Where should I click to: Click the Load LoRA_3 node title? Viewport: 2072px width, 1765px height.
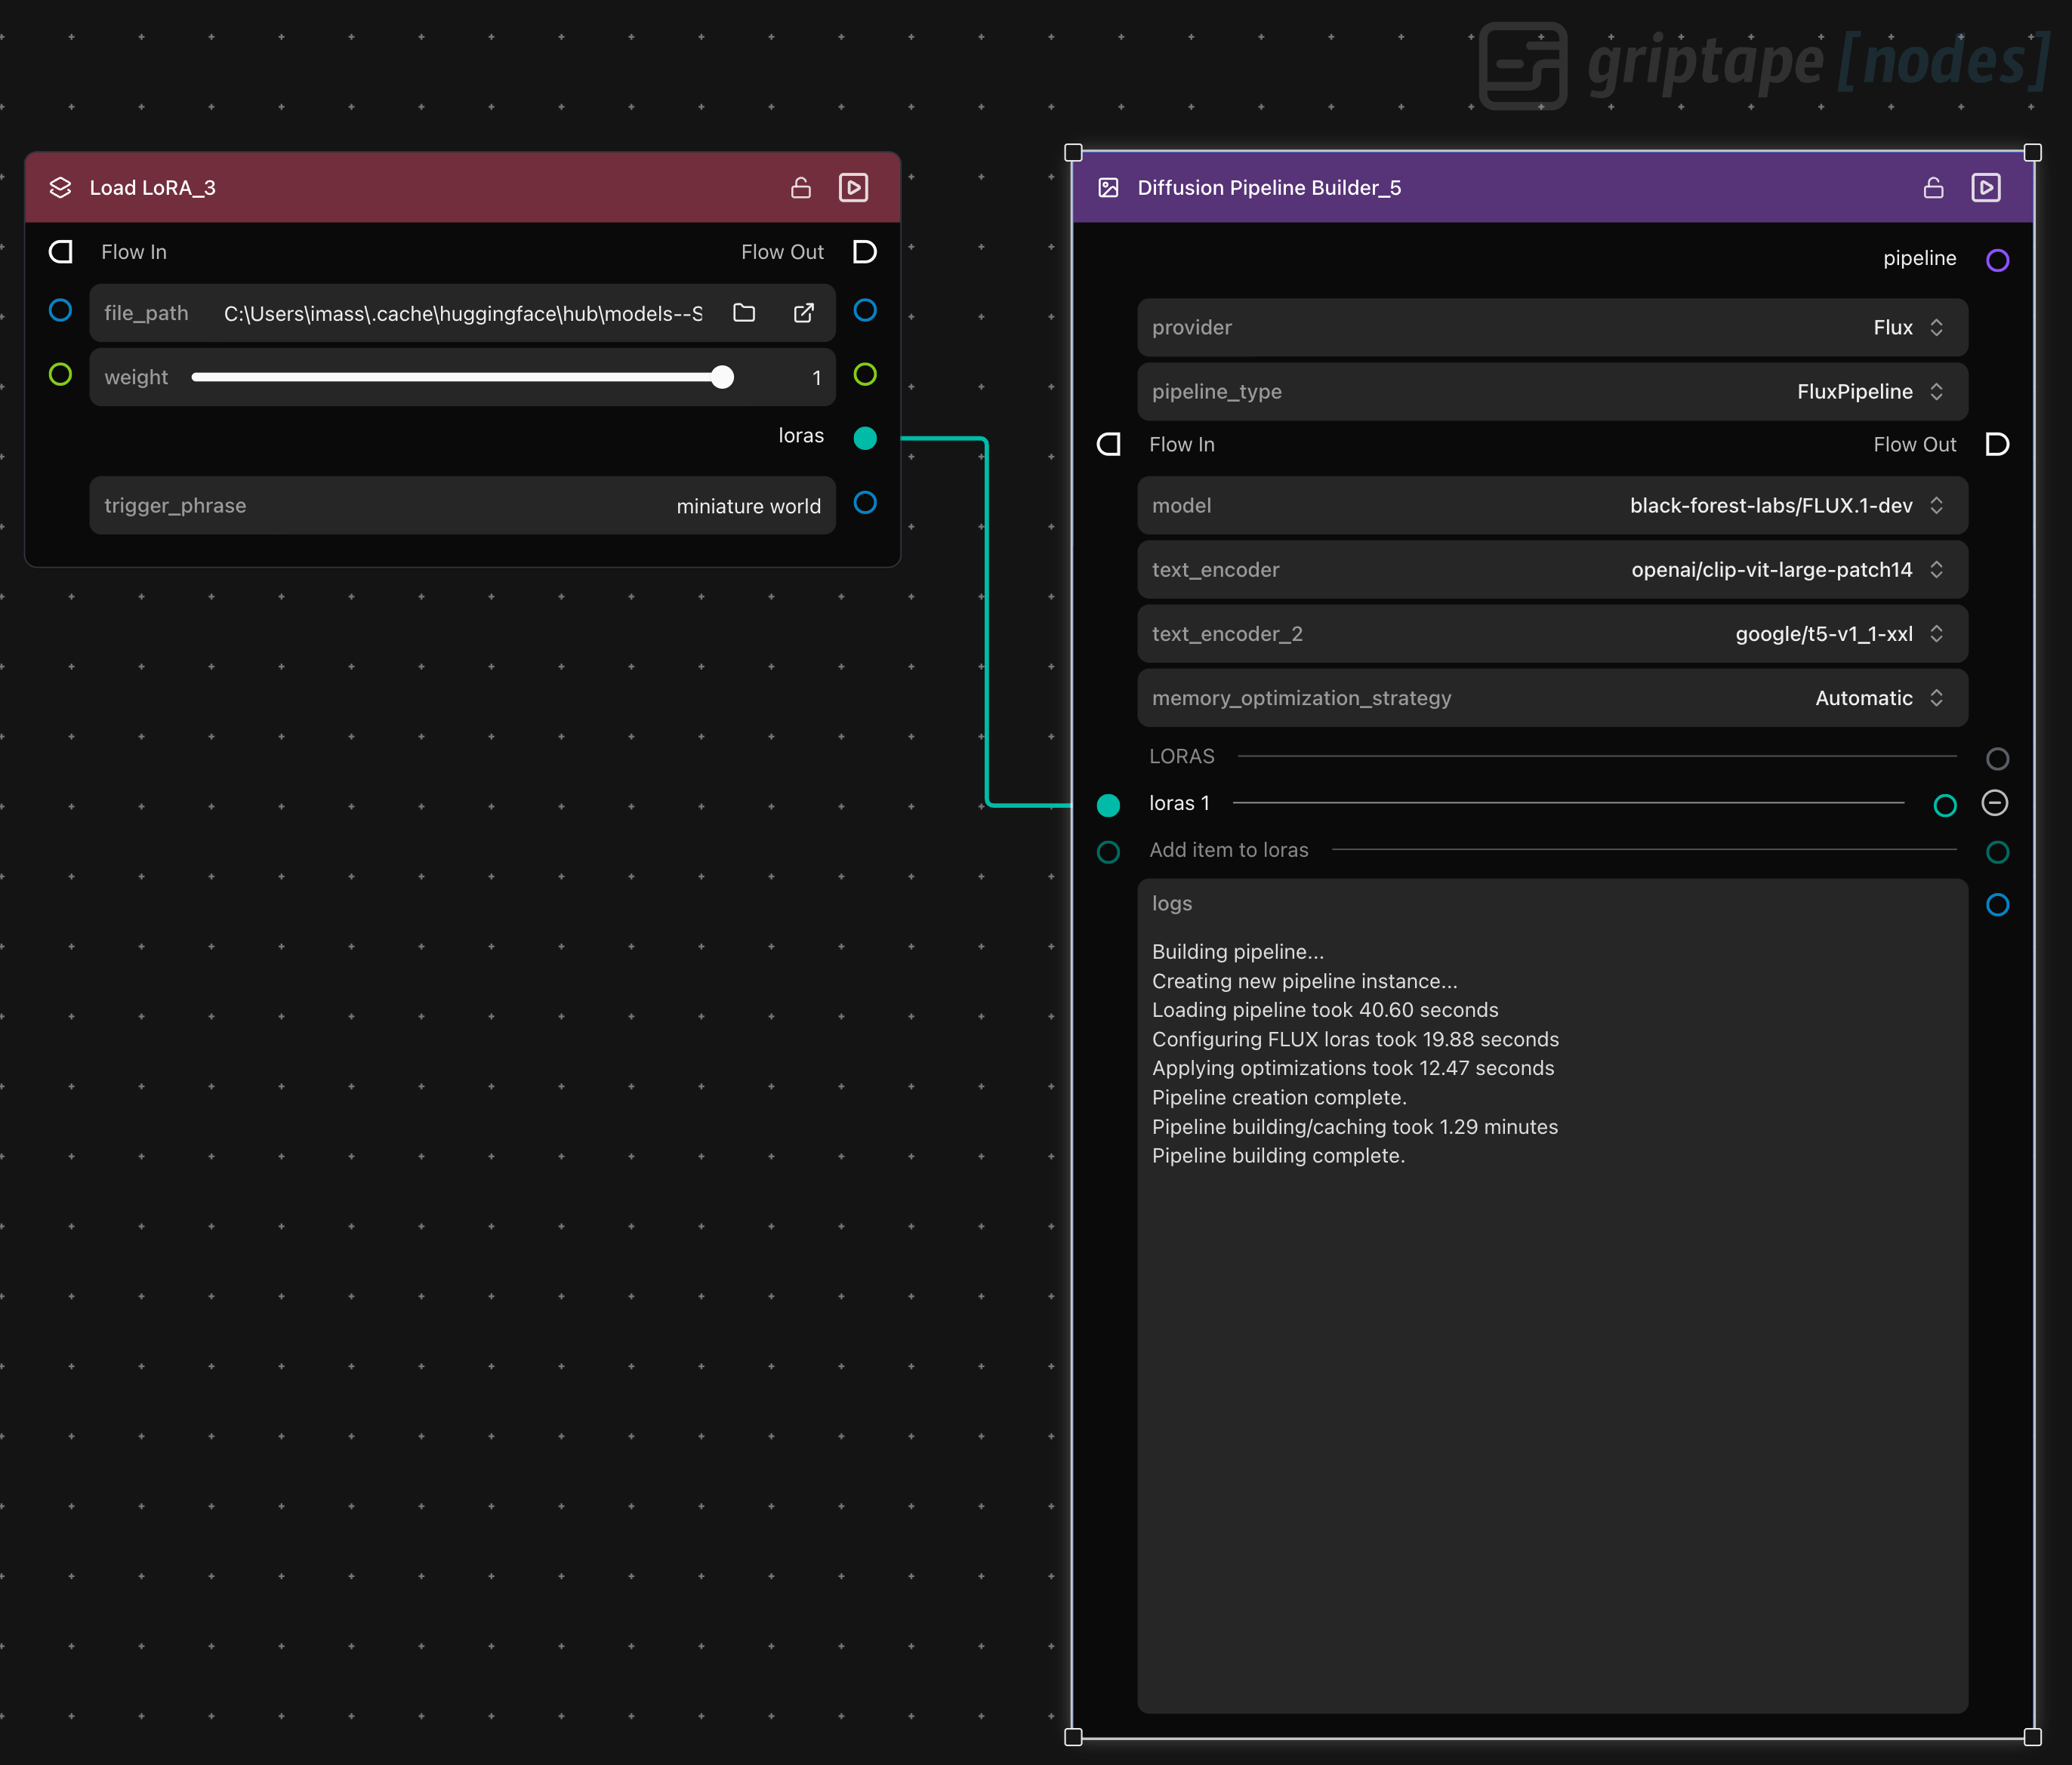click(x=152, y=187)
